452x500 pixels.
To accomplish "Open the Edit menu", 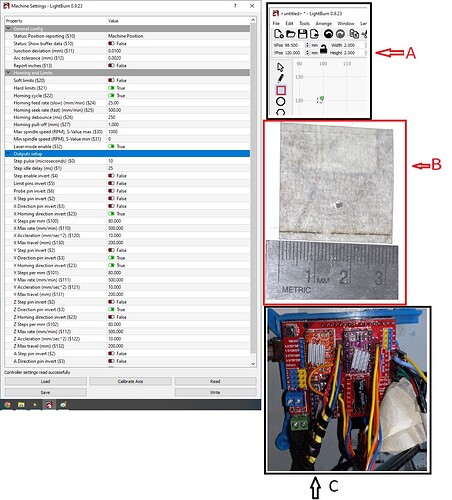I will click(289, 23).
